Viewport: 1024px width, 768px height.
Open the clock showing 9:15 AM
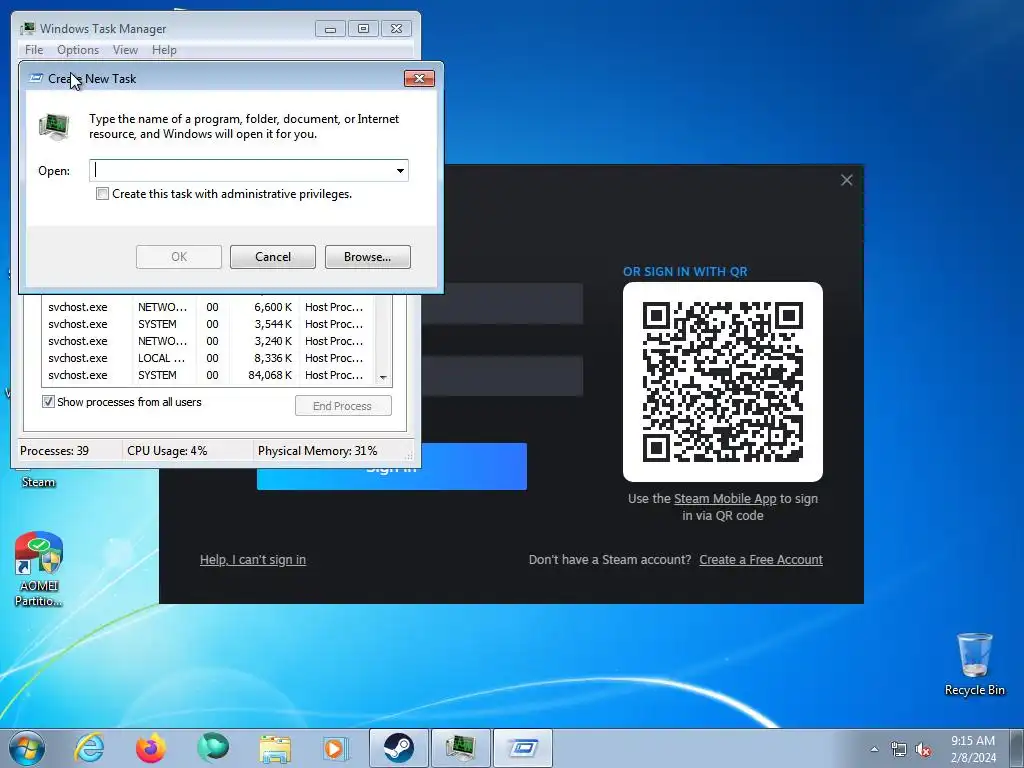click(973, 749)
